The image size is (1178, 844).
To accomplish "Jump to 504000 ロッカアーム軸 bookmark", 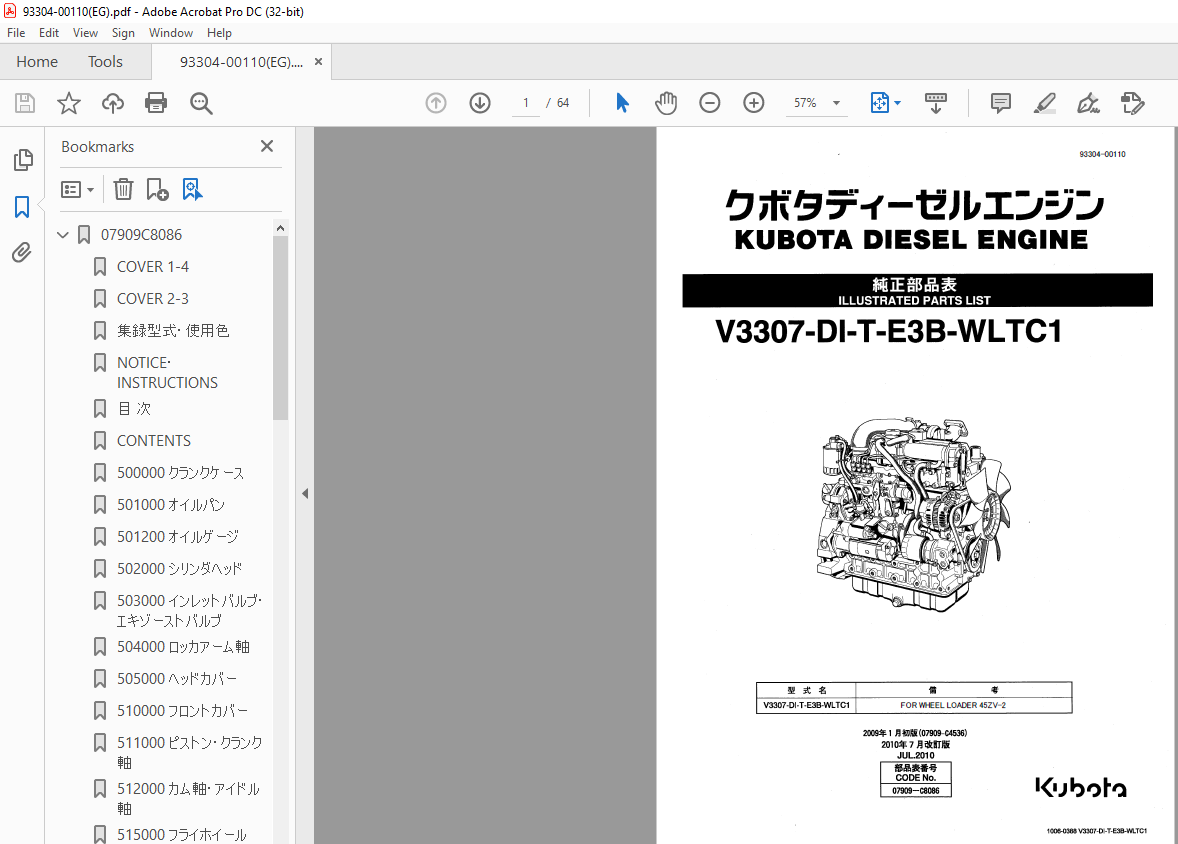I will [x=183, y=647].
